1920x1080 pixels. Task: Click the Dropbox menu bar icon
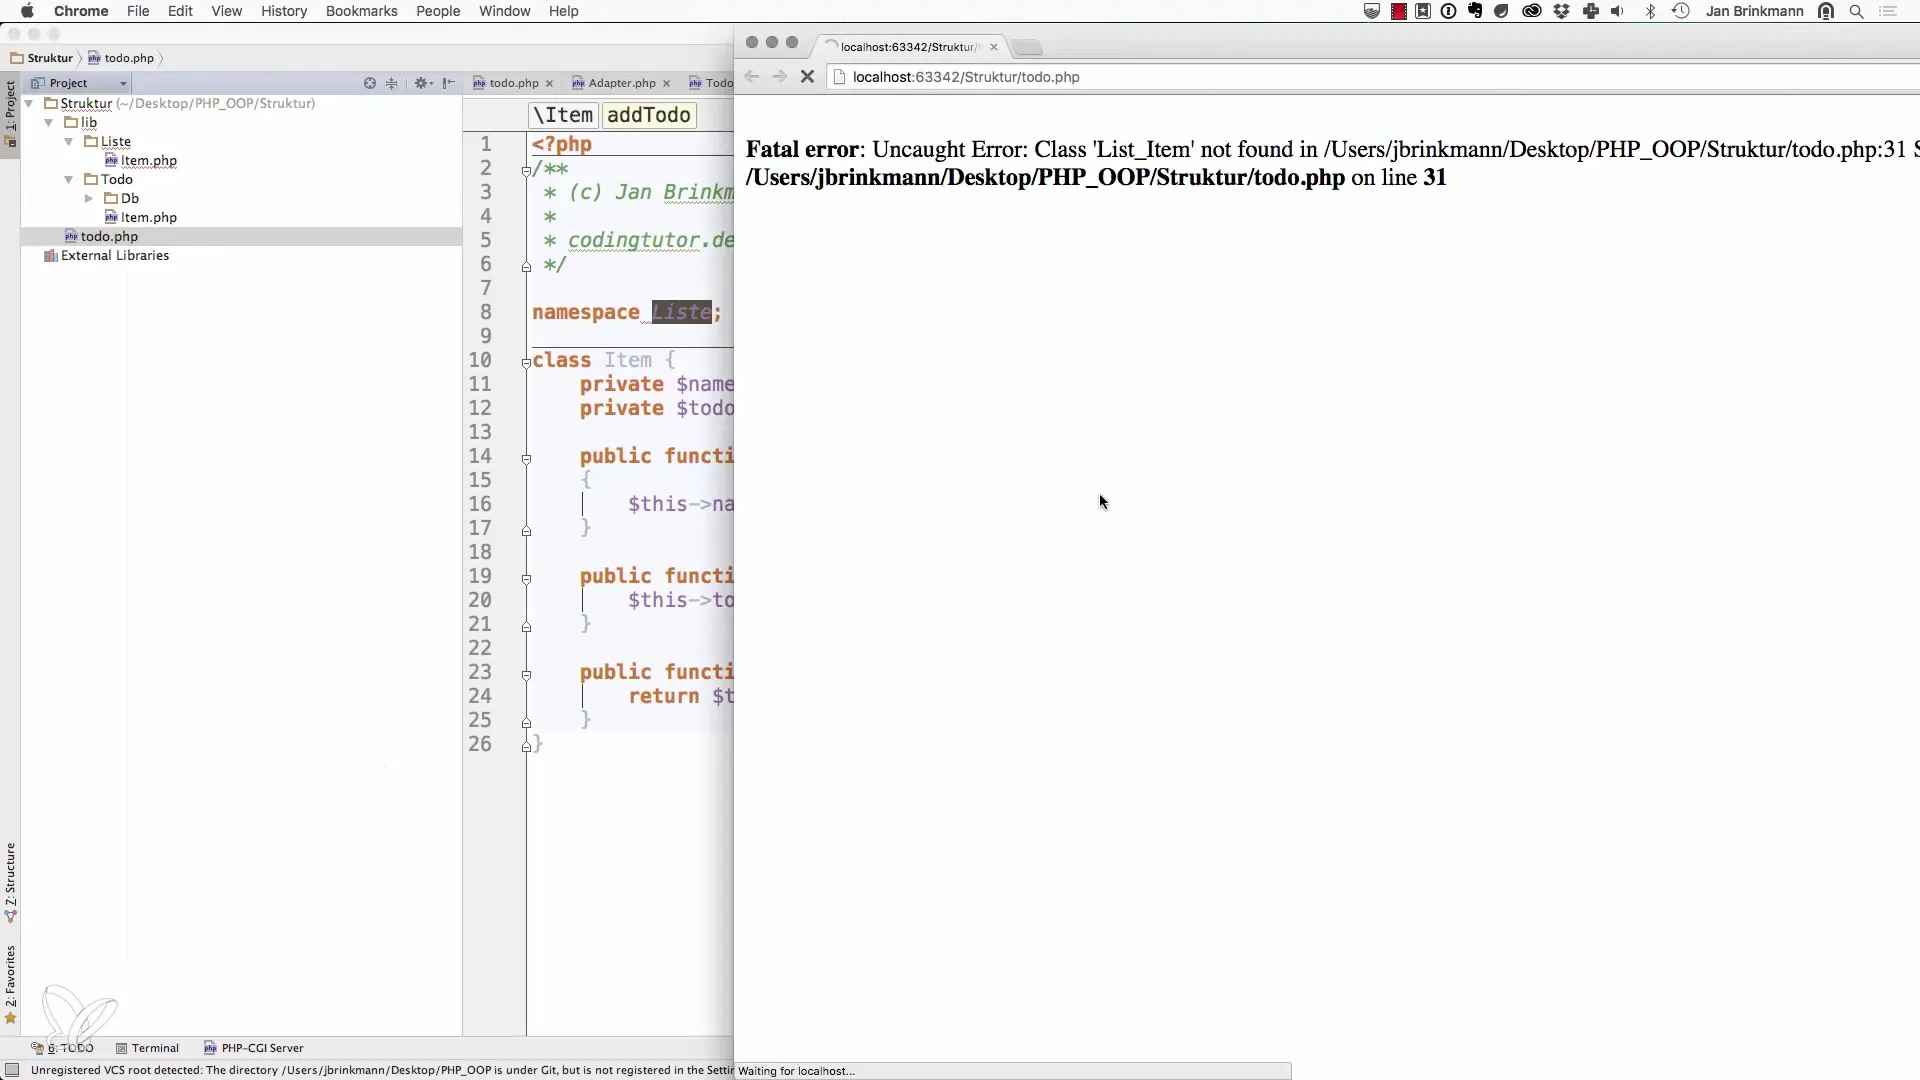(1562, 11)
